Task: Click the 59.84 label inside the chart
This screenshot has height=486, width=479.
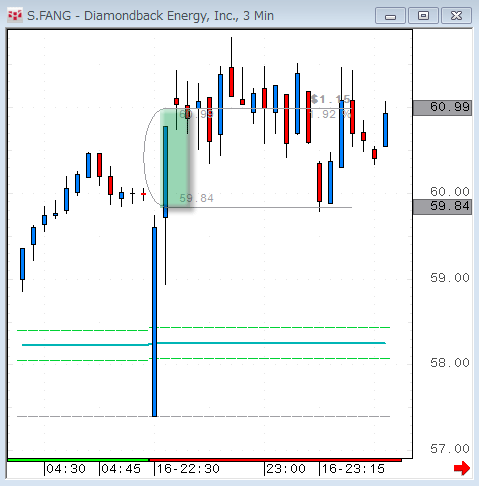Action: (x=196, y=198)
